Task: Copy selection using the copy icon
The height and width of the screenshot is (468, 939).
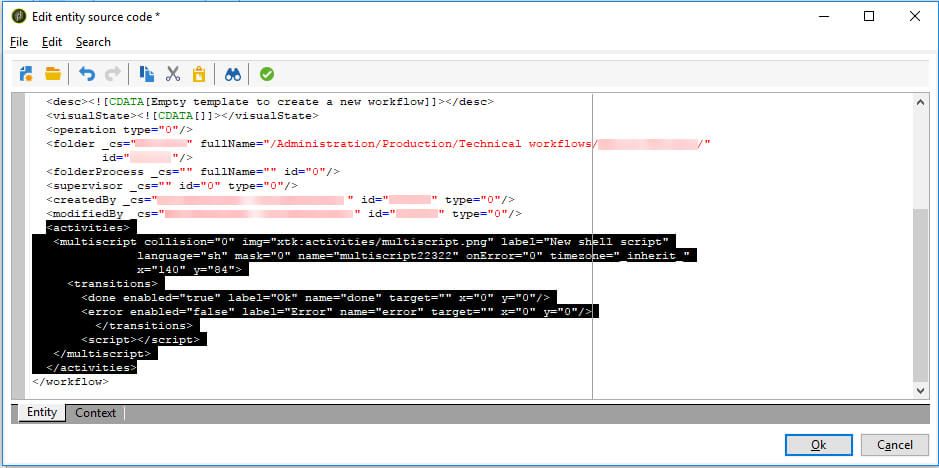Action: pyautogui.click(x=147, y=74)
